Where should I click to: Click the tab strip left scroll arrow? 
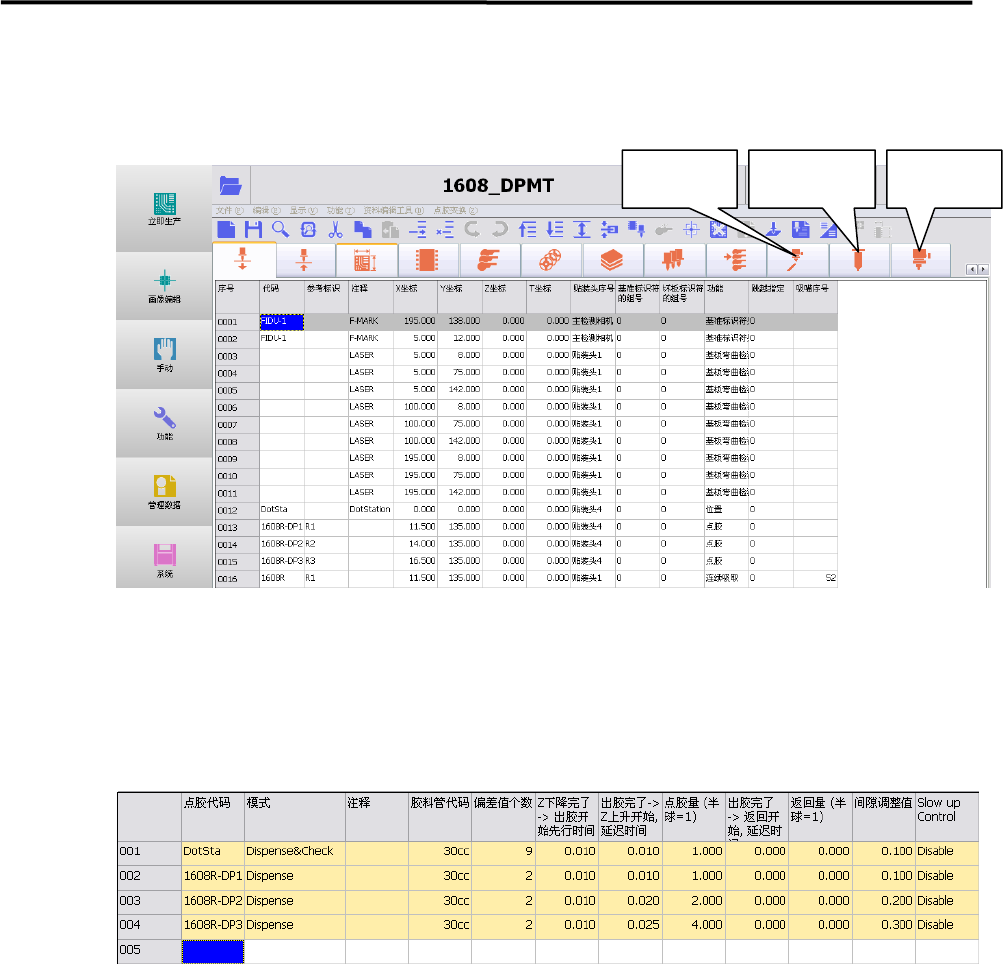972,269
